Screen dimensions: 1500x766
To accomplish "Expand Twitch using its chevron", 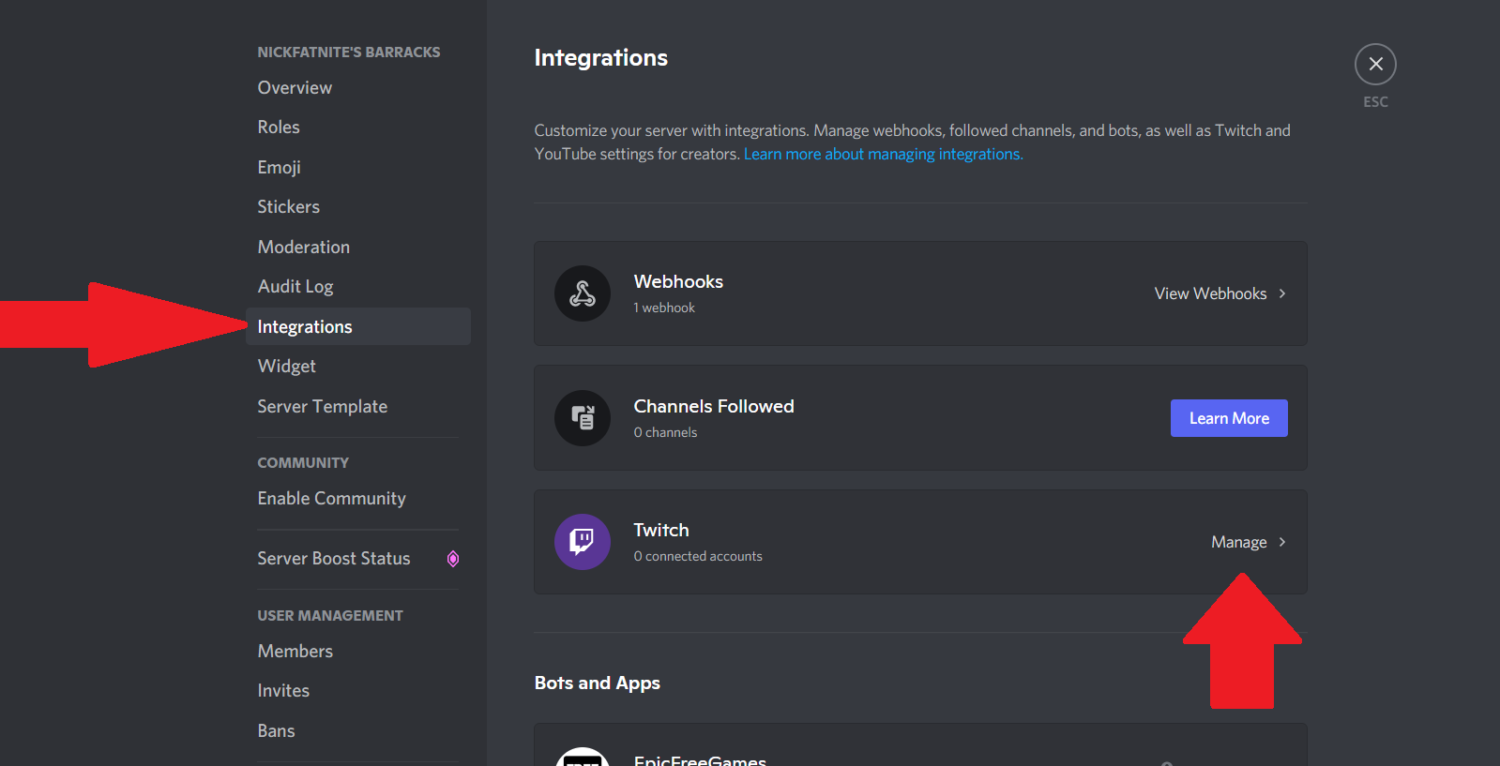I will [1282, 542].
